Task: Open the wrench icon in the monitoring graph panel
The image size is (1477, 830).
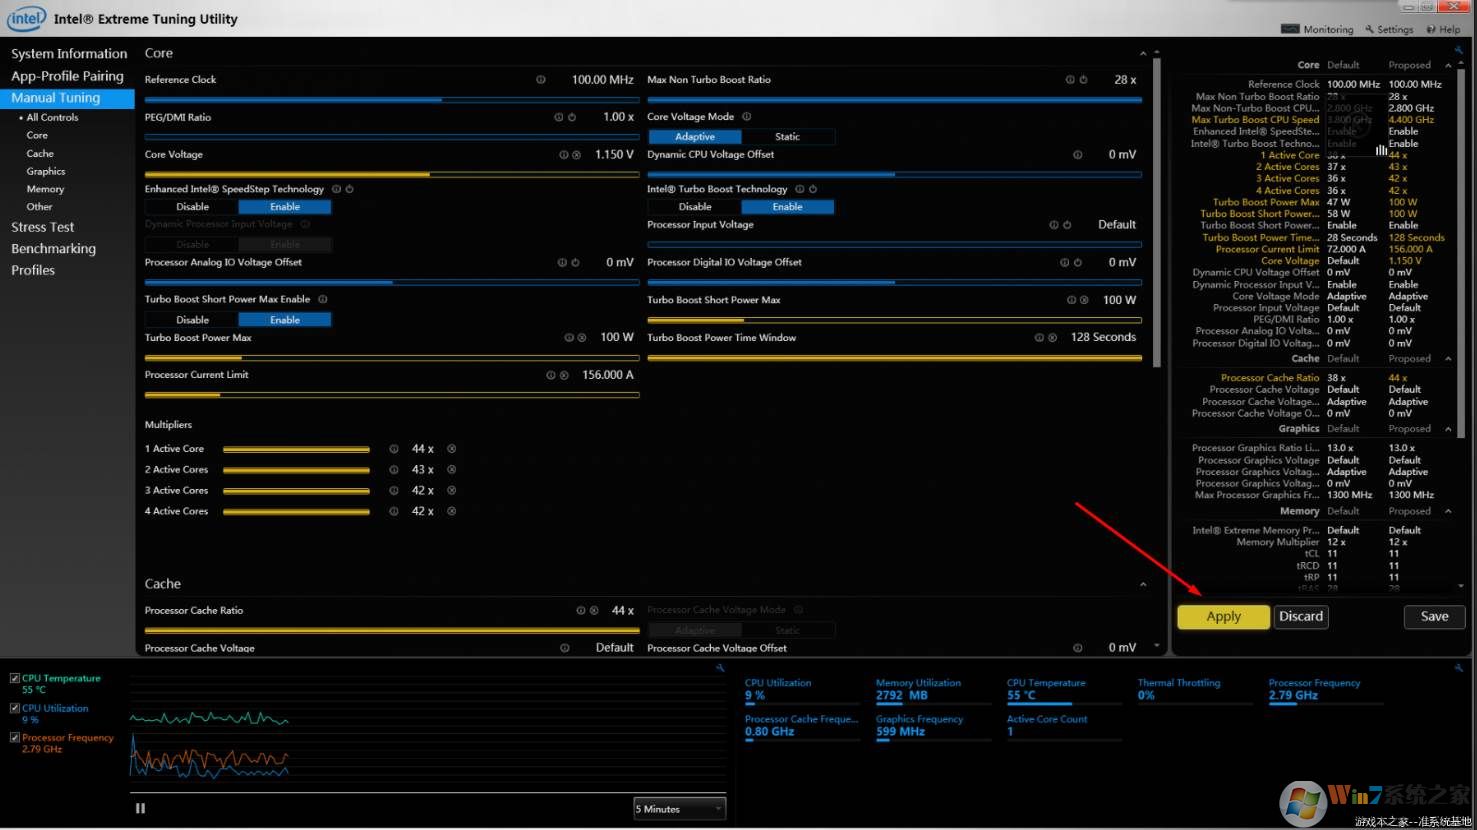Action: click(x=719, y=667)
